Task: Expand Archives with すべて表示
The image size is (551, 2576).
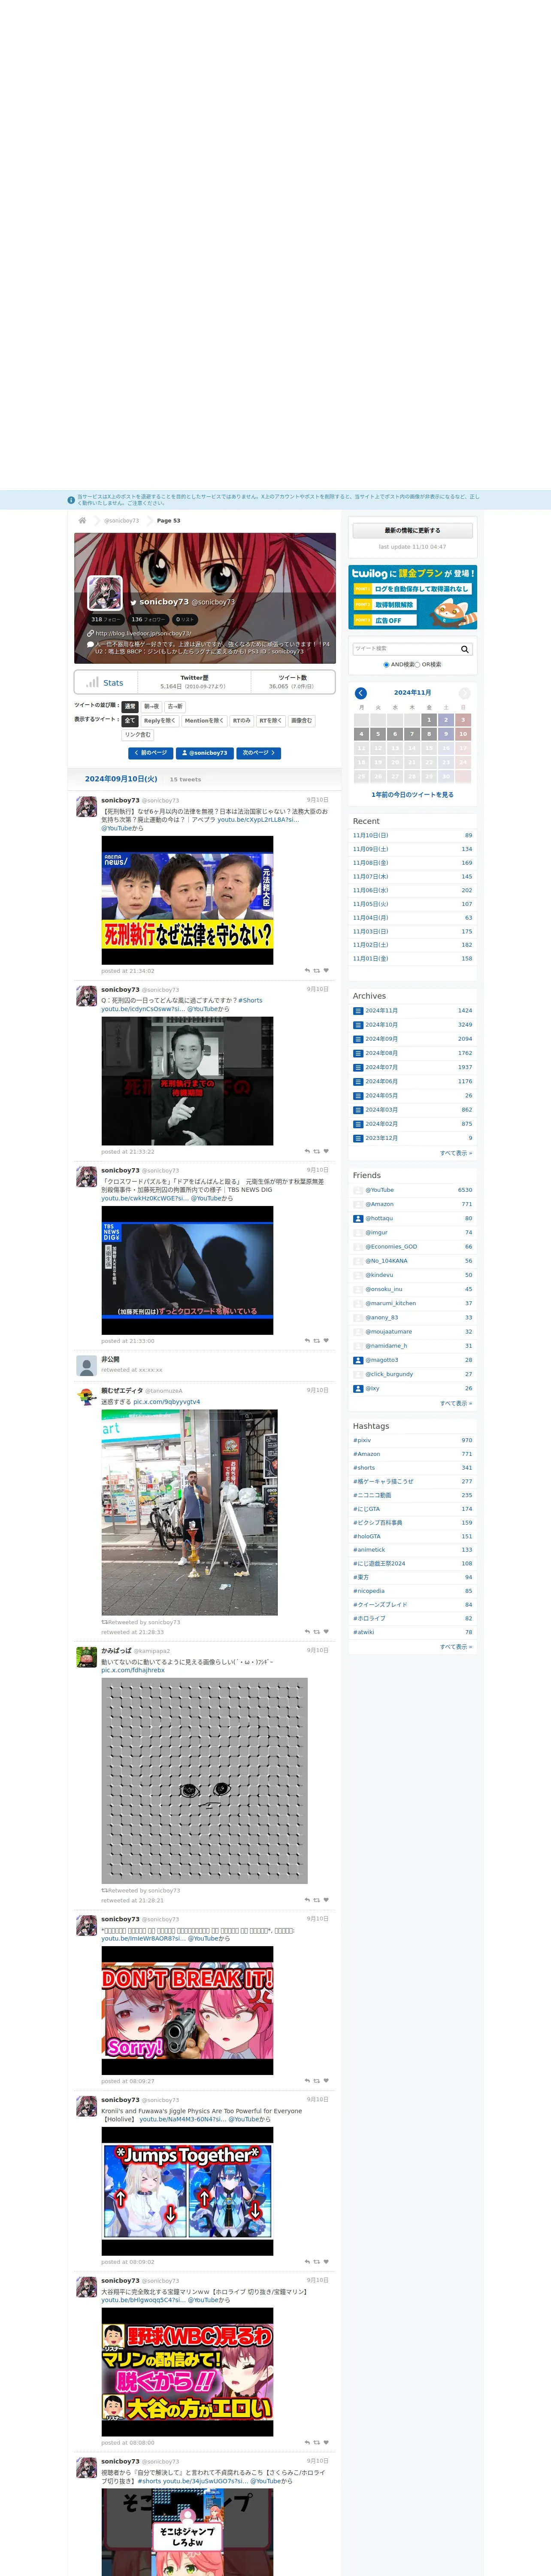Action: pyautogui.click(x=456, y=1153)
